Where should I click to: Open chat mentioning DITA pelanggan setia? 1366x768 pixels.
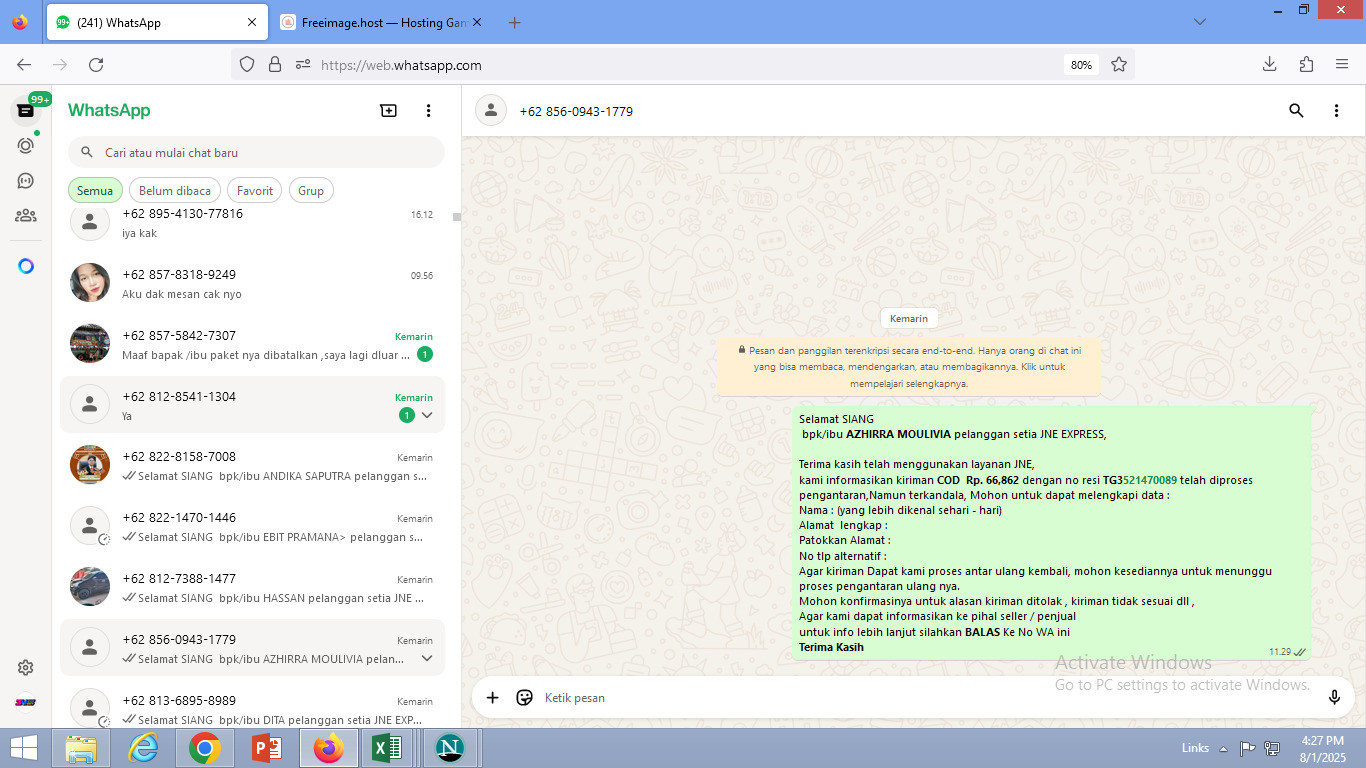pyautogui.click(x=252, y=706)
